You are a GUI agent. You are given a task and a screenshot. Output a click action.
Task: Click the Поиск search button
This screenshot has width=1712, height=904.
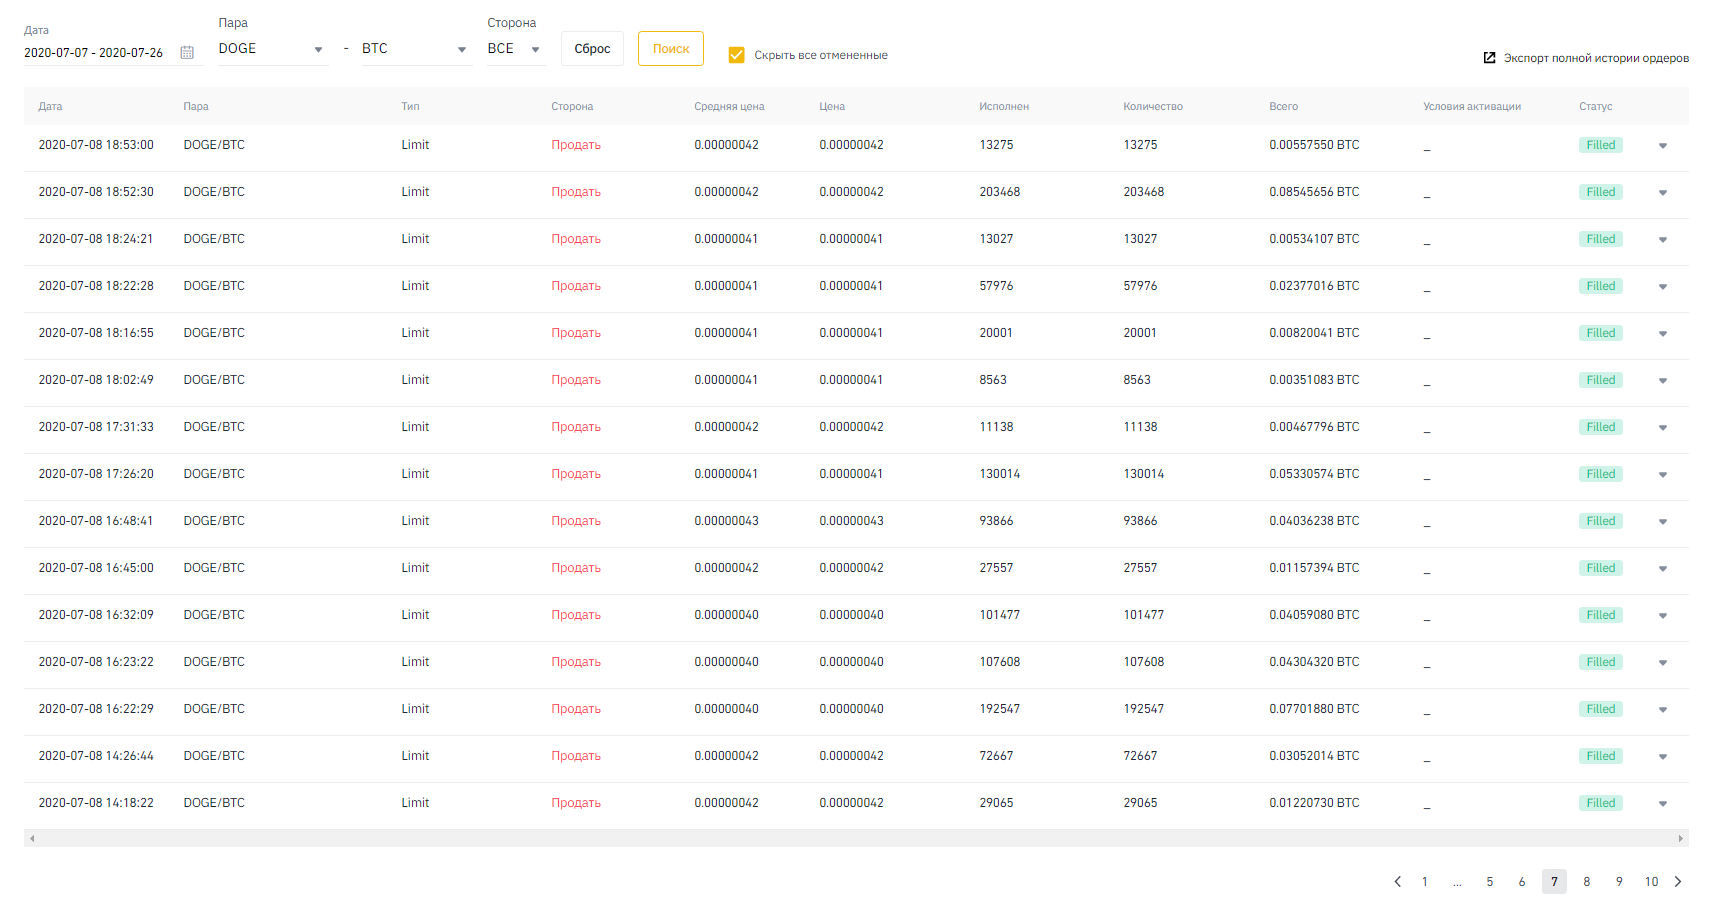671,49
